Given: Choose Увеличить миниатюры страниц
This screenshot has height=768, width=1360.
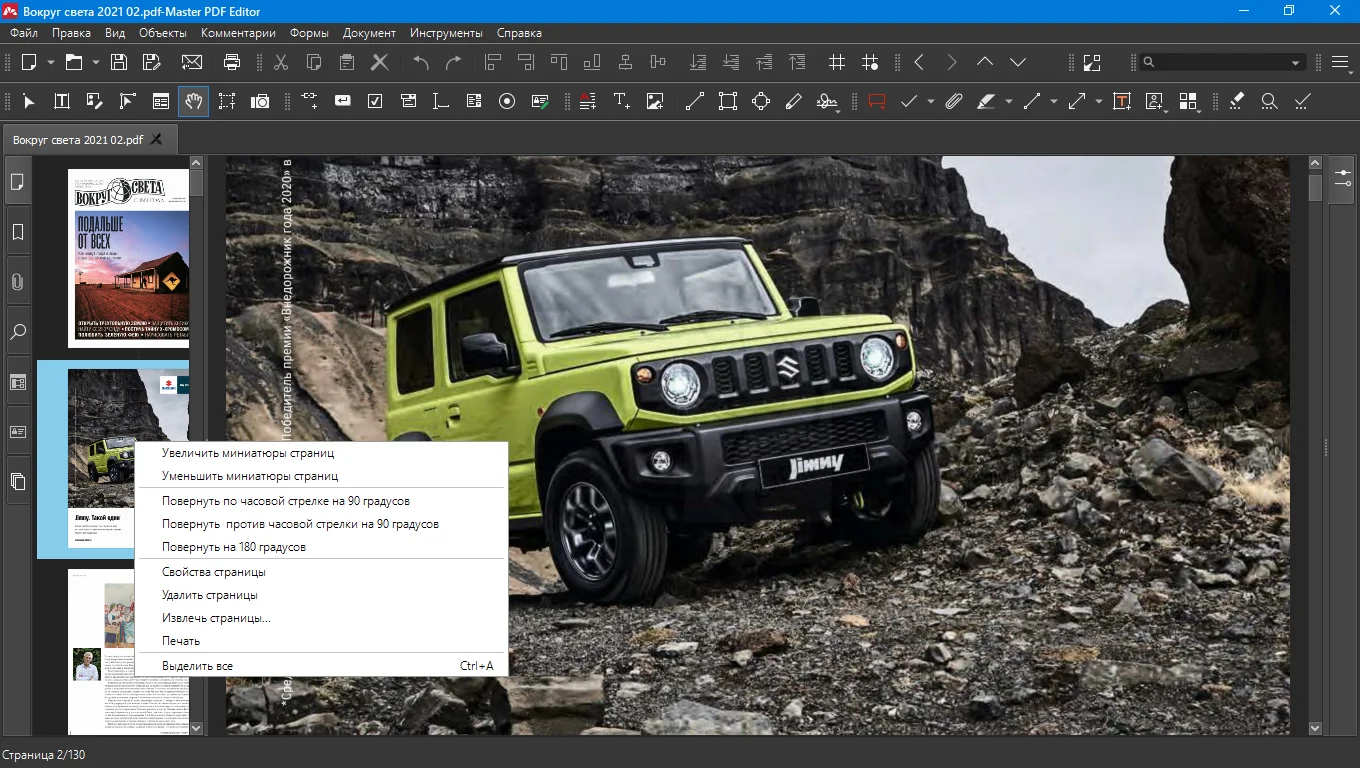Looking at the screenshot, I should (x=321, y=453).
